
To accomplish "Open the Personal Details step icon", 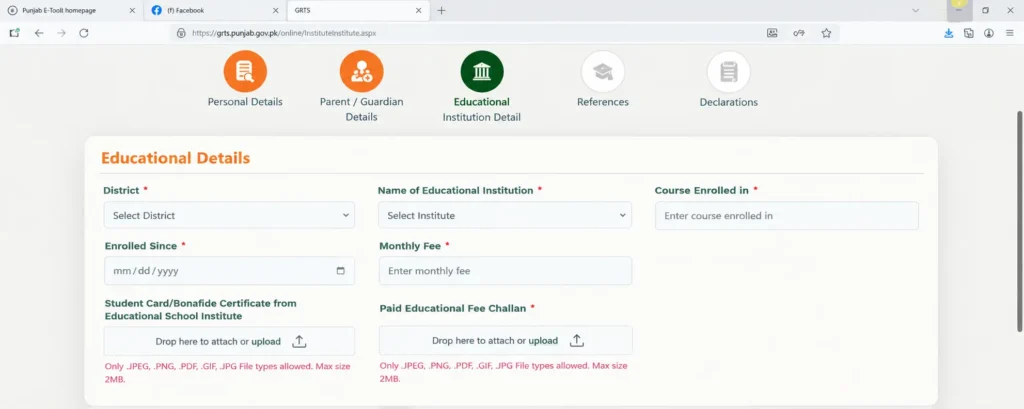I will pos(245,72).
